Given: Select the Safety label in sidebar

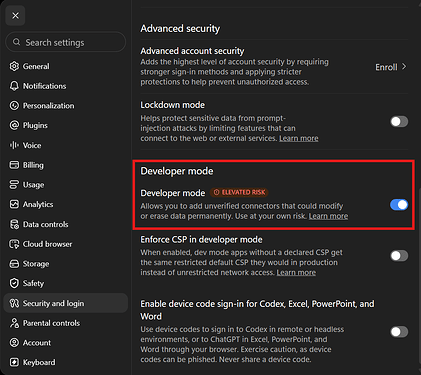Looking at the screenshot, I should [33, 283].
